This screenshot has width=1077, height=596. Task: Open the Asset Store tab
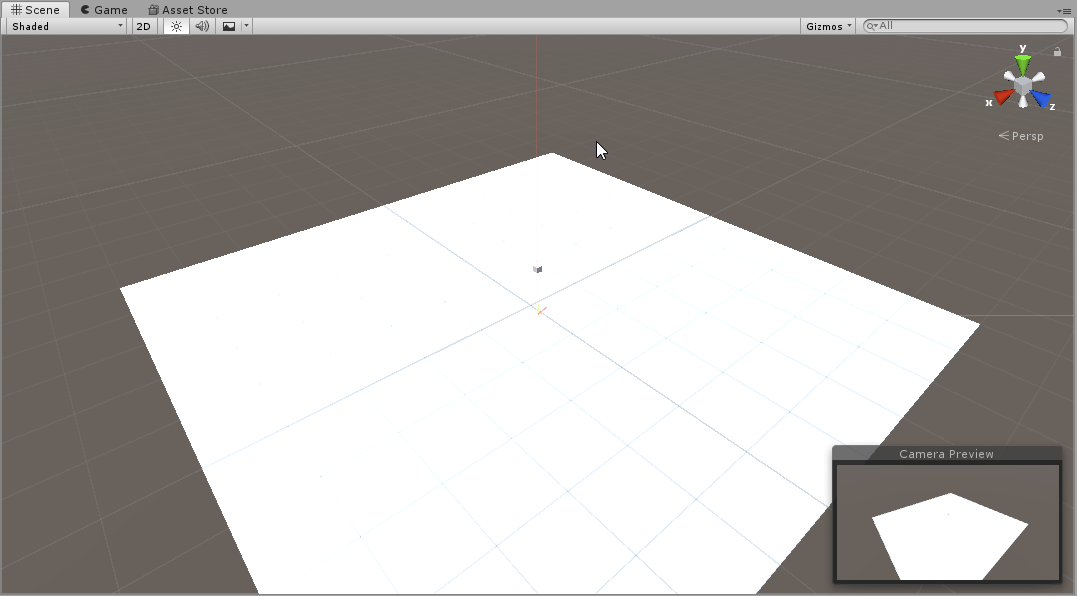tap(188, 10)
